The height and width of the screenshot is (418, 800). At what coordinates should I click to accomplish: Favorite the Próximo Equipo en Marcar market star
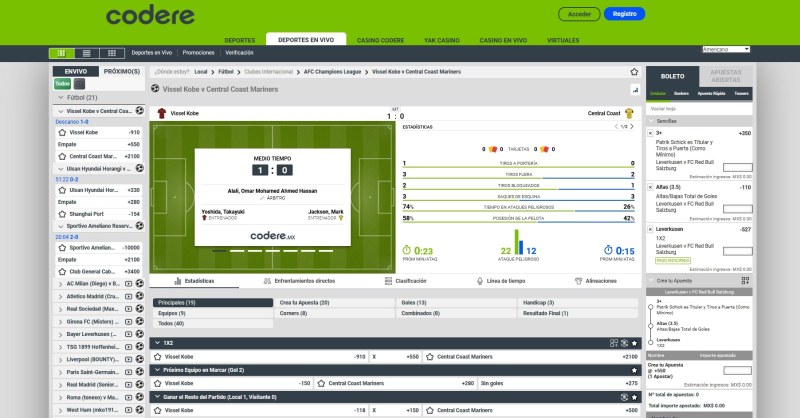click(x=634, y=370)
